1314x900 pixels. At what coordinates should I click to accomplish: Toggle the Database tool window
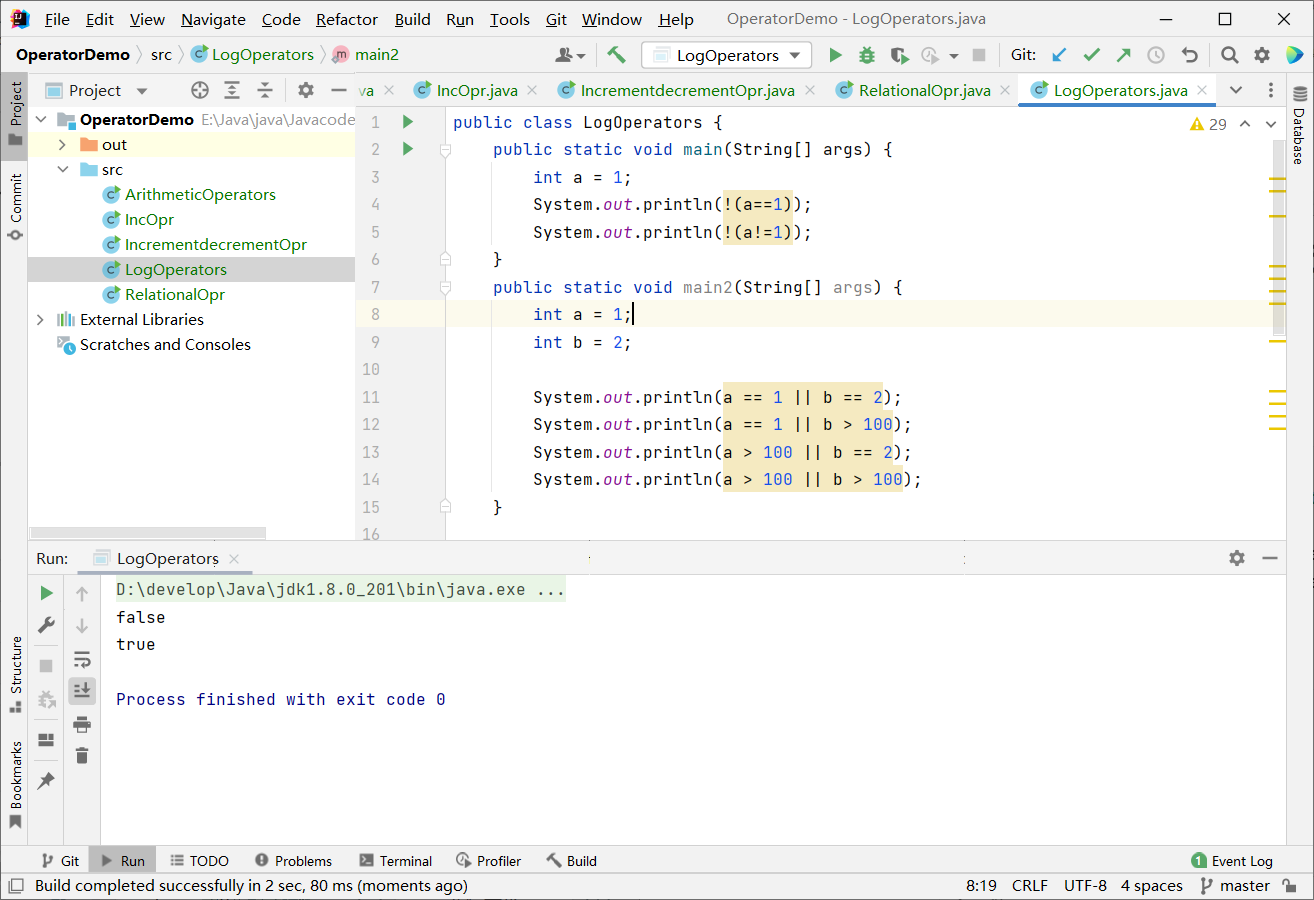pyautogui.click(x=1299, y=126)
